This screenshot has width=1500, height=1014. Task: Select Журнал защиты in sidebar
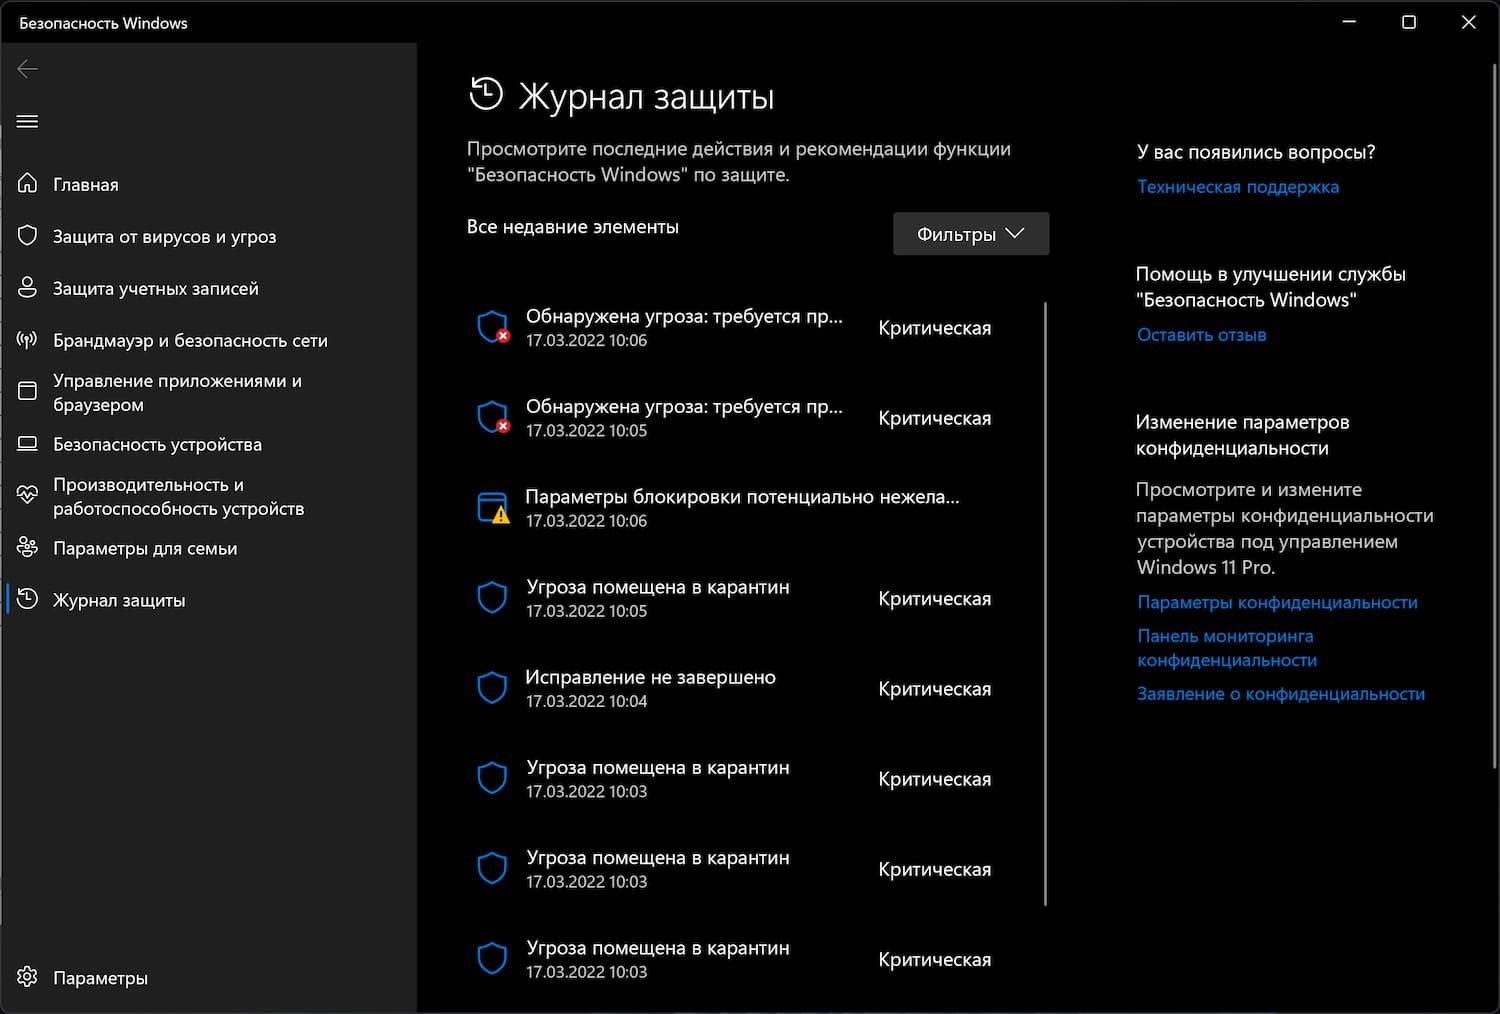click(x=119, y=600)
